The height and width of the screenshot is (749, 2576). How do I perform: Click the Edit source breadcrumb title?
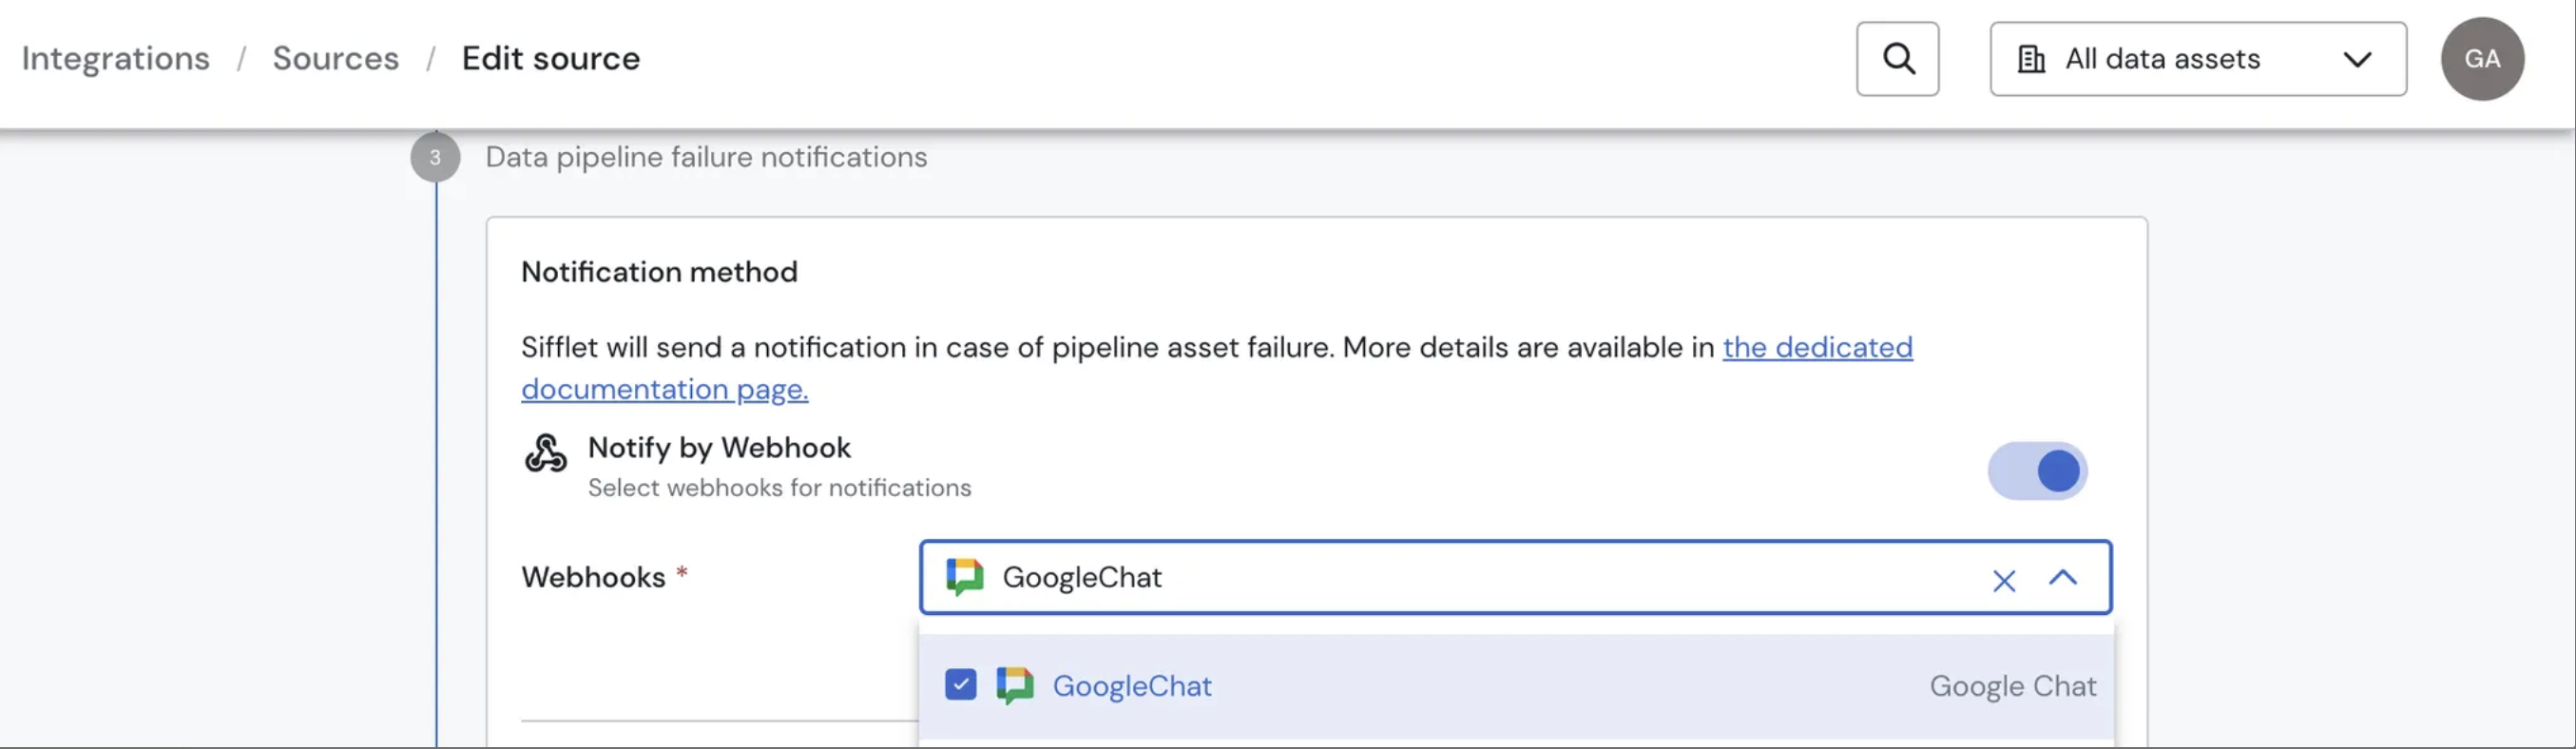tap(550, 59)
